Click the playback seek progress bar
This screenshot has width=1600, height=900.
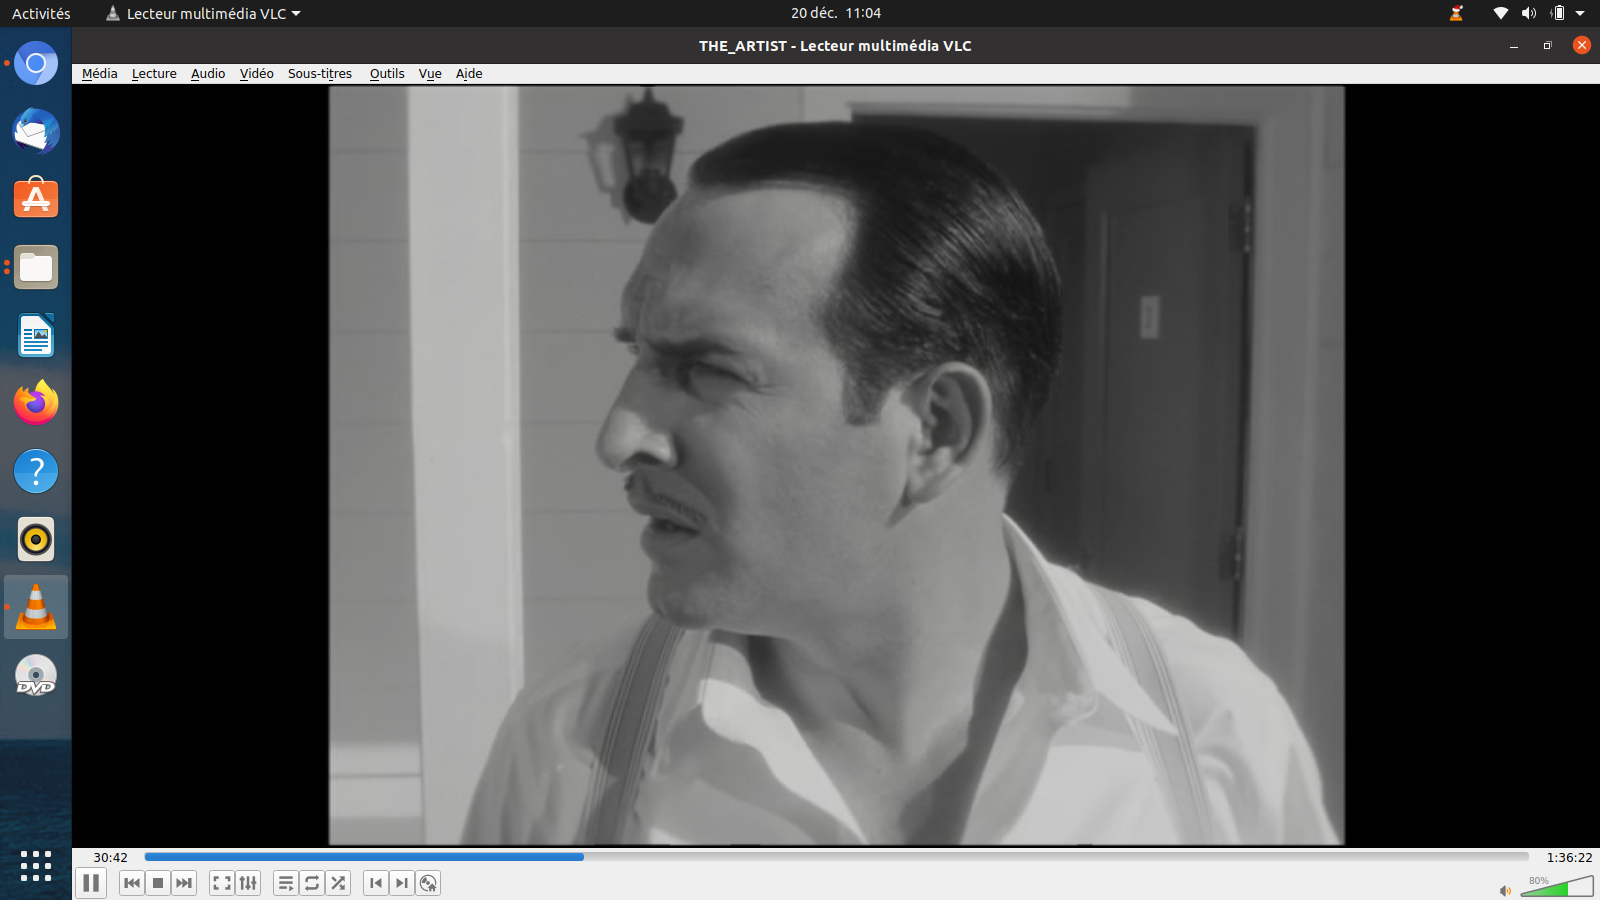[836, 857]
